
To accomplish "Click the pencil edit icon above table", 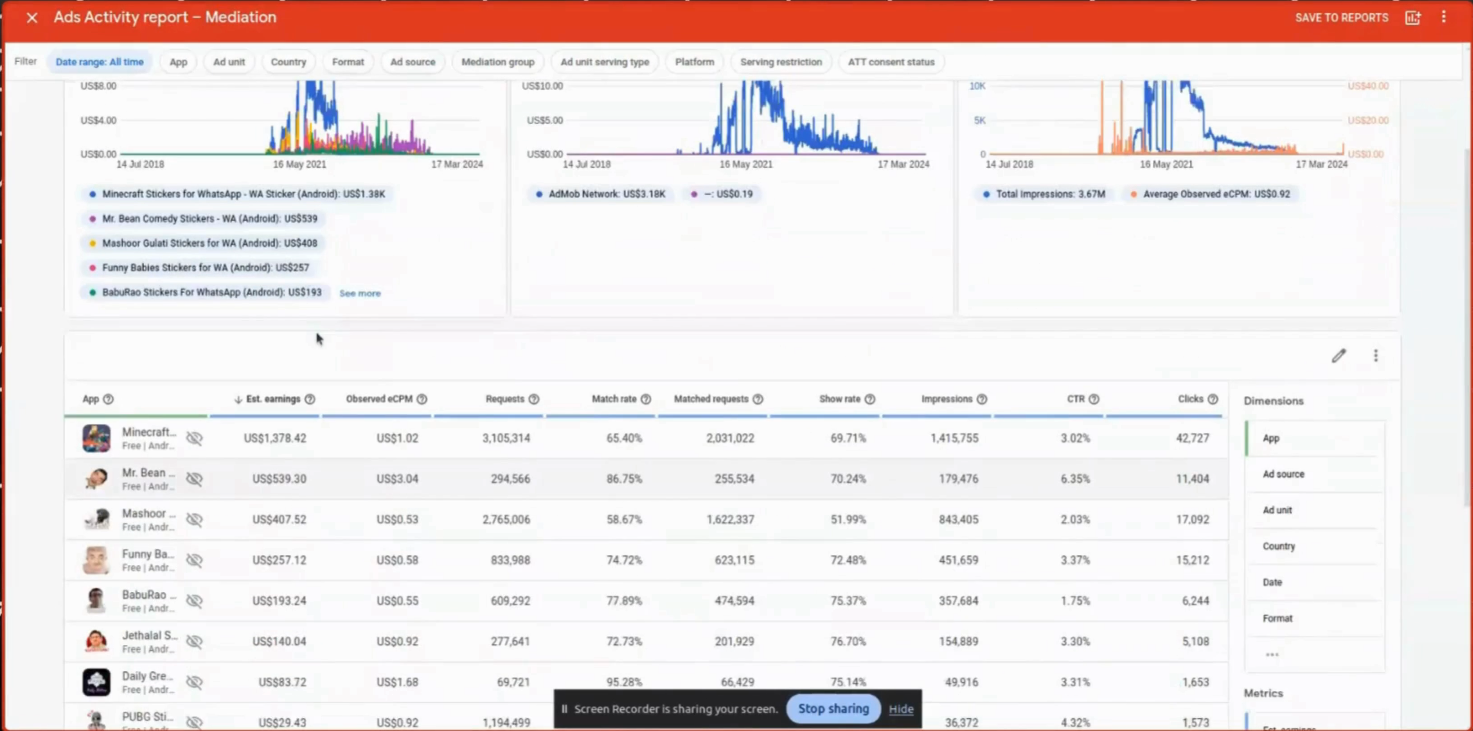I will coord(1338,356).
